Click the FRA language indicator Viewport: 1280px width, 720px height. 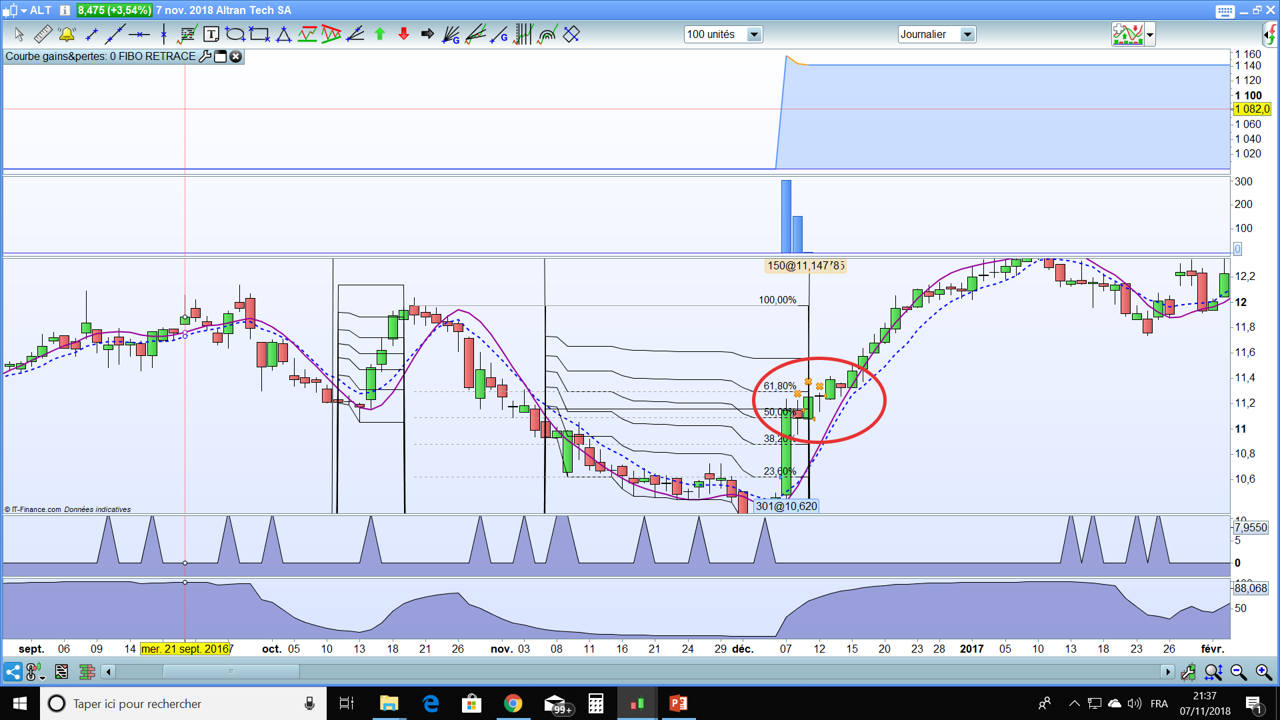pos(1159,704)
